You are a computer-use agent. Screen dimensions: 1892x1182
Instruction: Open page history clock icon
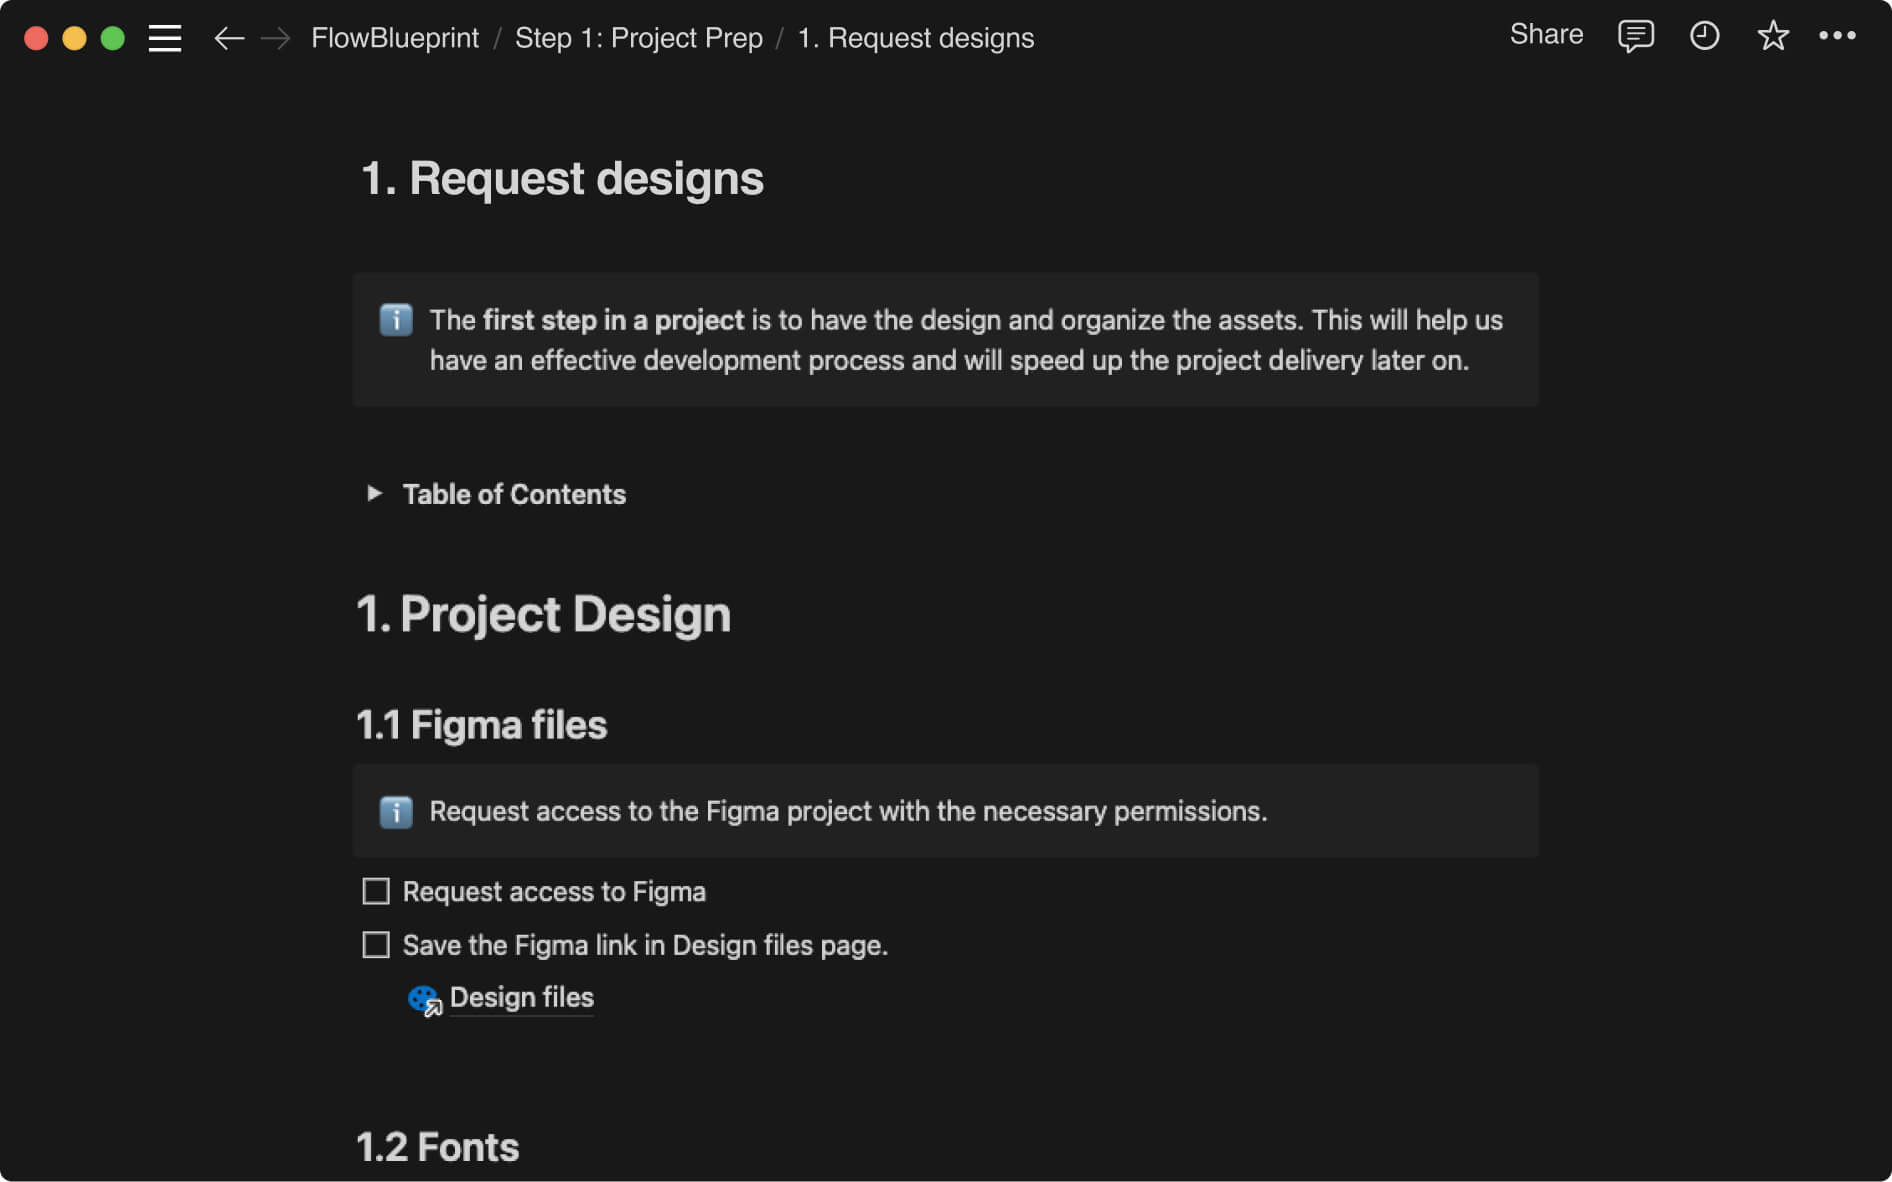coord(1704,36)
